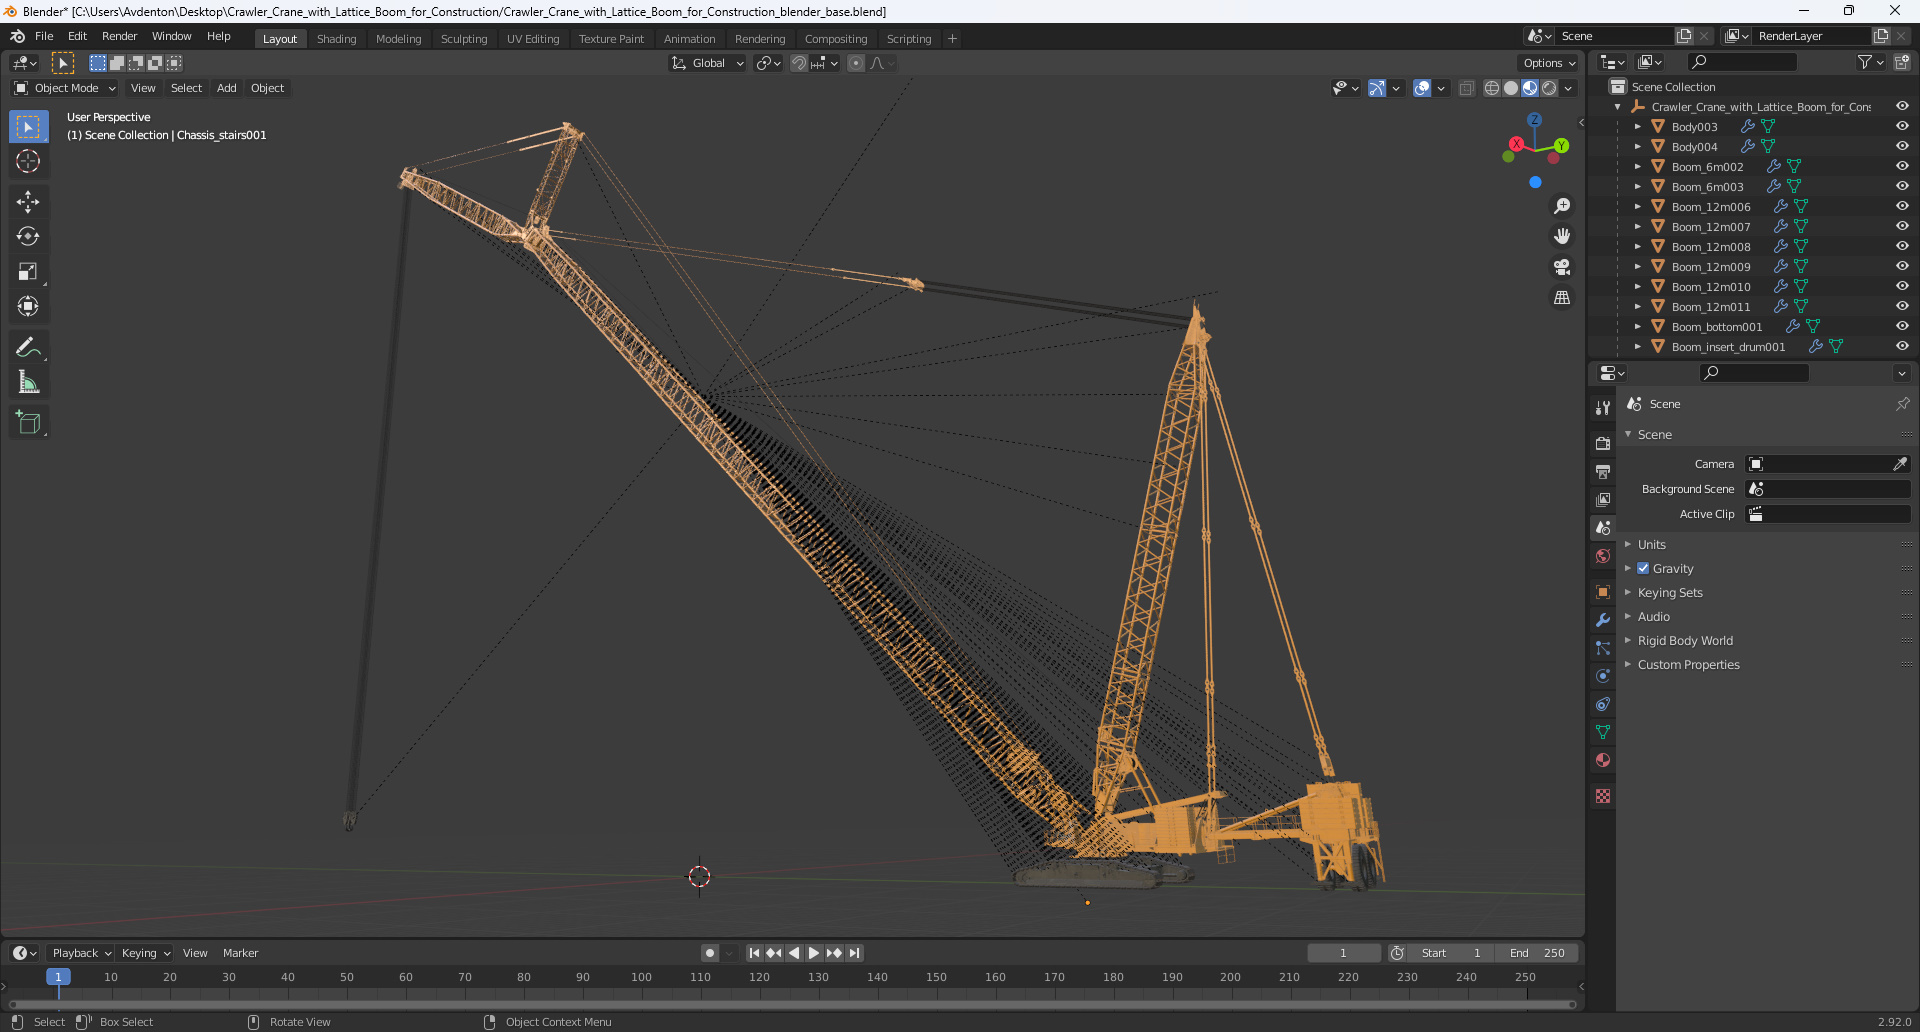This screenshot has width=1920, height=1032.
Task: Activate the 3D Cursor tool
Action: [x=28, y=162]
